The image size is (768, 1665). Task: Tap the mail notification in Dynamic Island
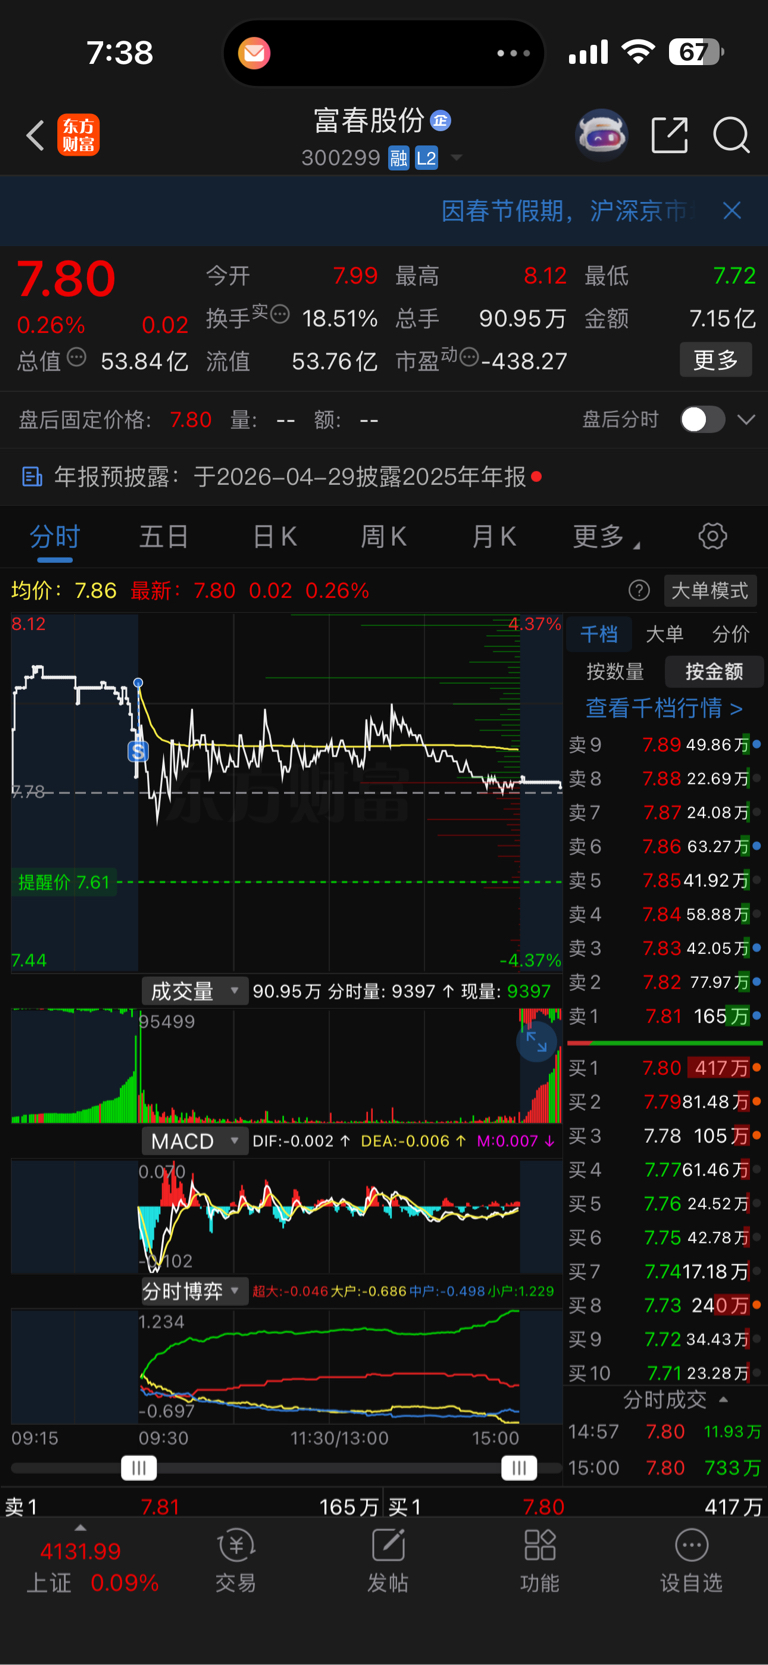(x=254, y=53)
